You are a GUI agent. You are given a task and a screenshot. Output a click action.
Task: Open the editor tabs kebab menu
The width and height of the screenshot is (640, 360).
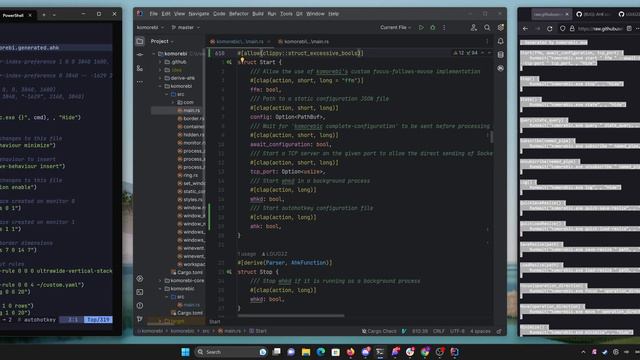click(487, 41)
